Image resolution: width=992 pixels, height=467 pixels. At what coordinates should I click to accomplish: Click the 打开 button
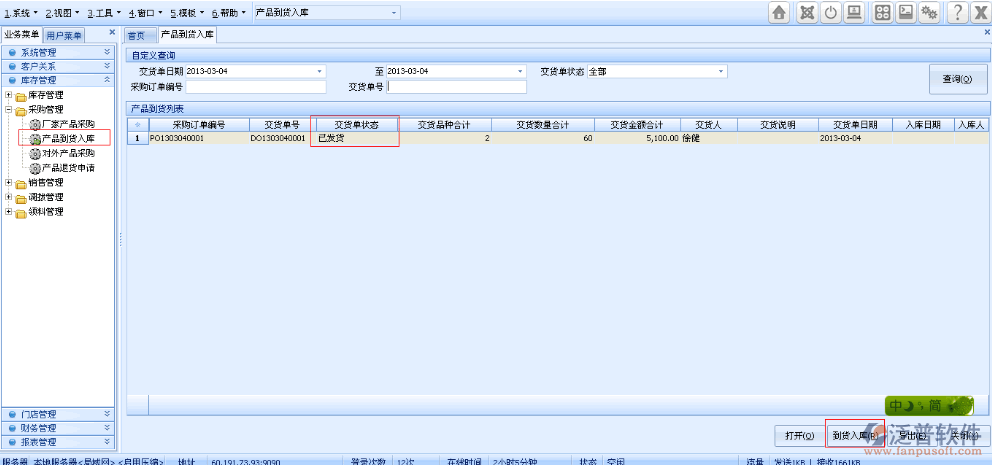click(x=799, y=435)
